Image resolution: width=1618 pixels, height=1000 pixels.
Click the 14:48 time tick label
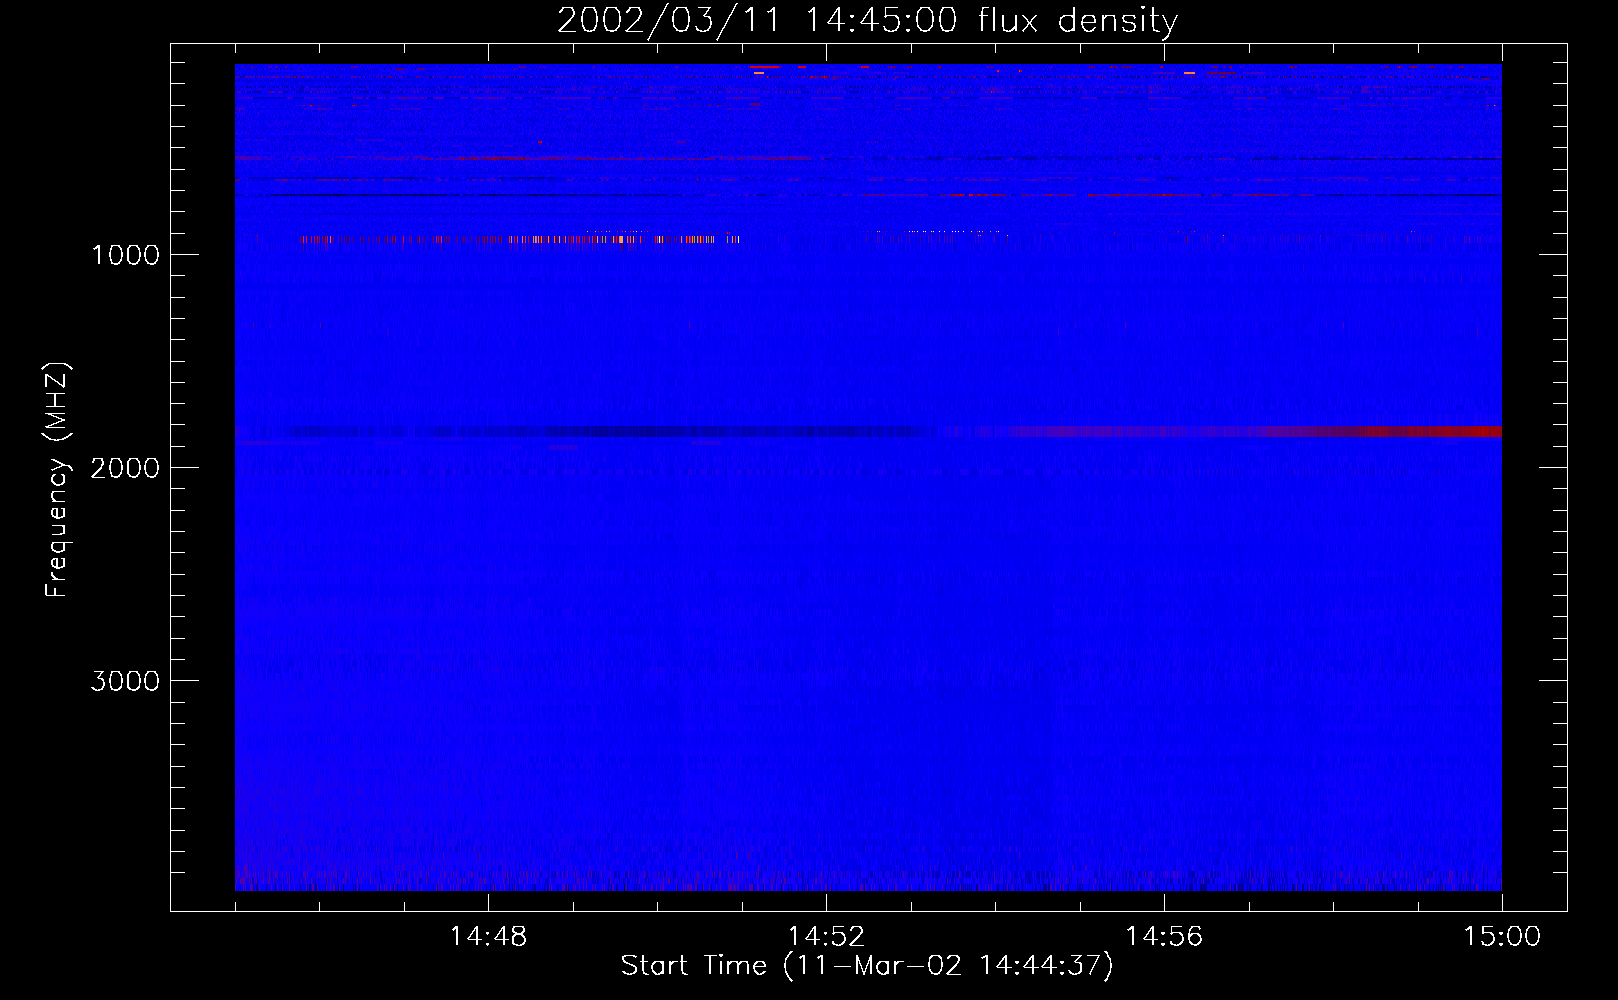(x=488, y=937)
